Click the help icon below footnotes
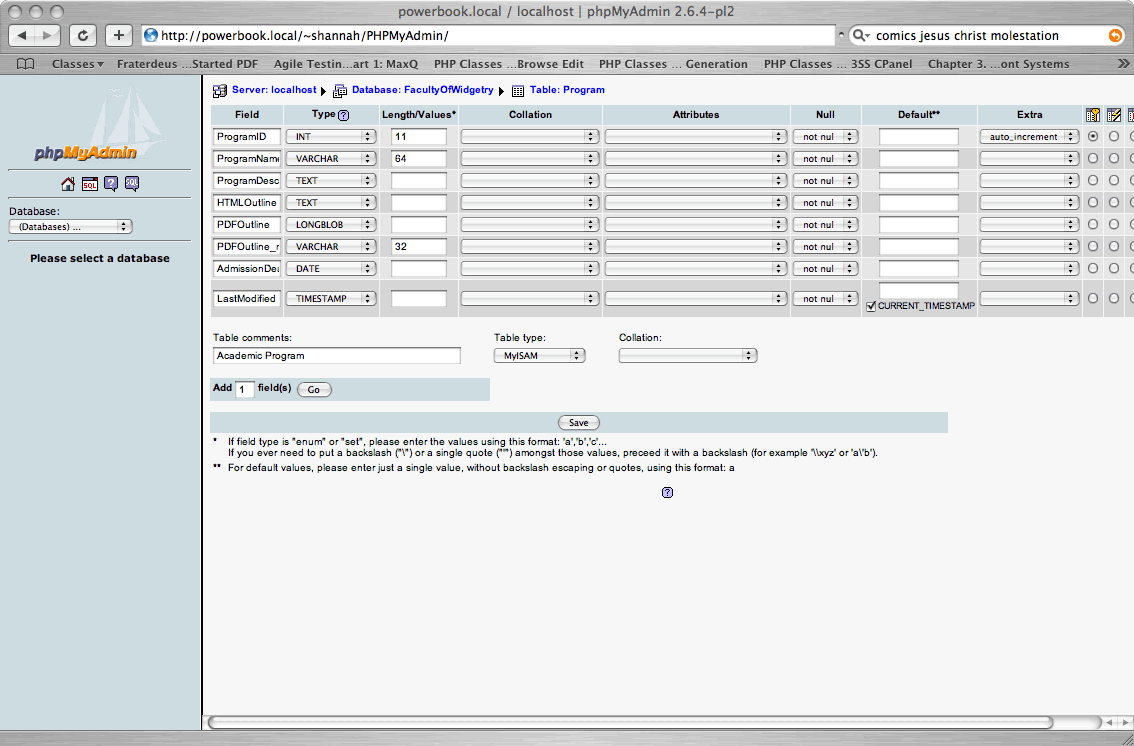 667,493
